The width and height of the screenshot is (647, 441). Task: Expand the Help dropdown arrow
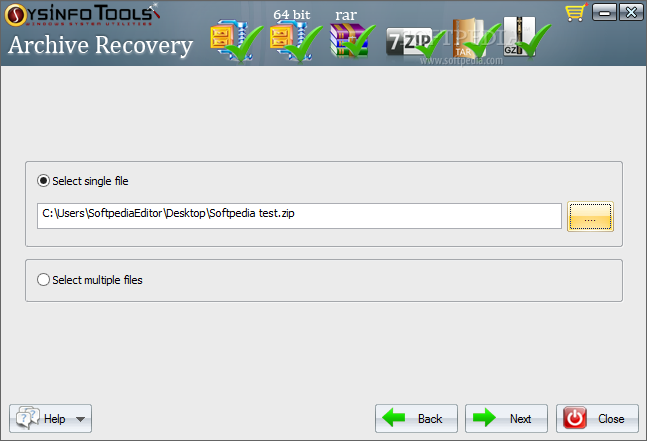[80, 419]
